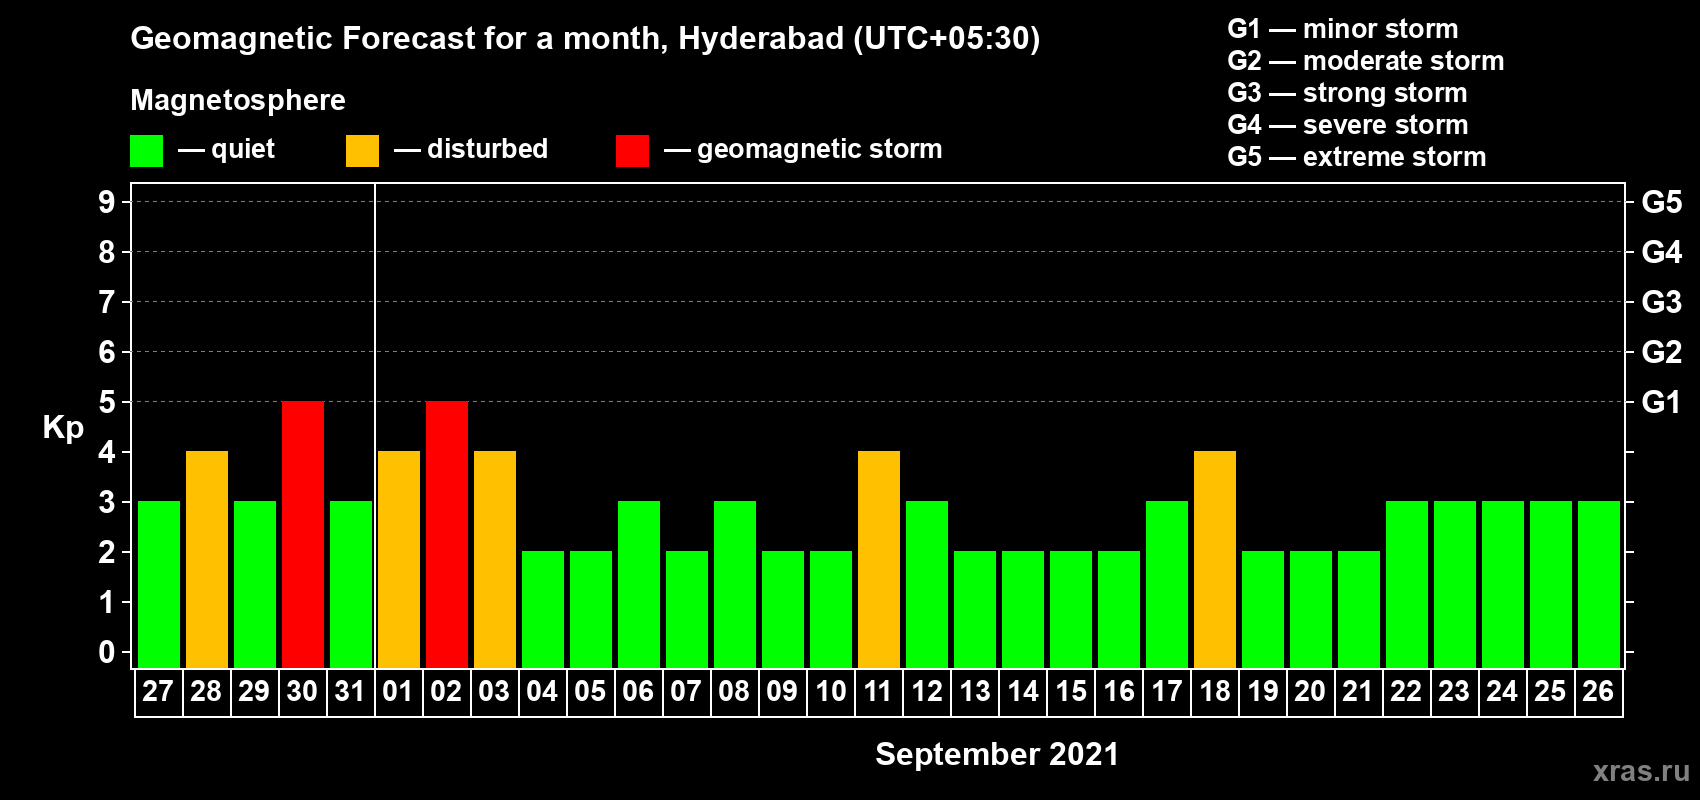Image resolution: width=1700 pixels, height=800 pixels.
Task: Click date label 24 on the axis
Action: pos(1502,691)
